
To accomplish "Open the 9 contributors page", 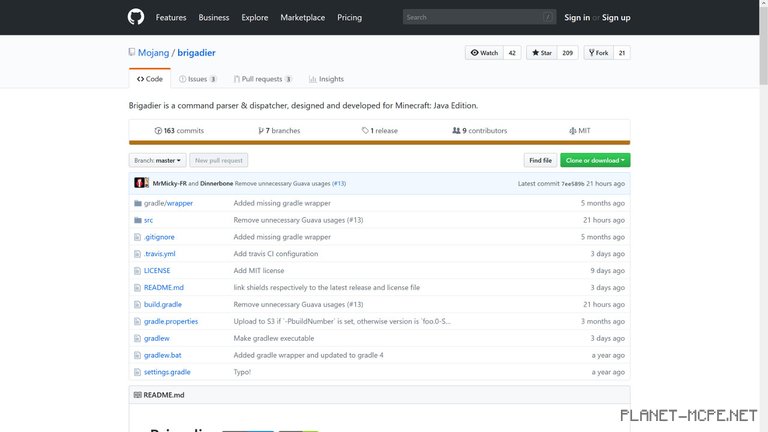I will pos(479,131).
